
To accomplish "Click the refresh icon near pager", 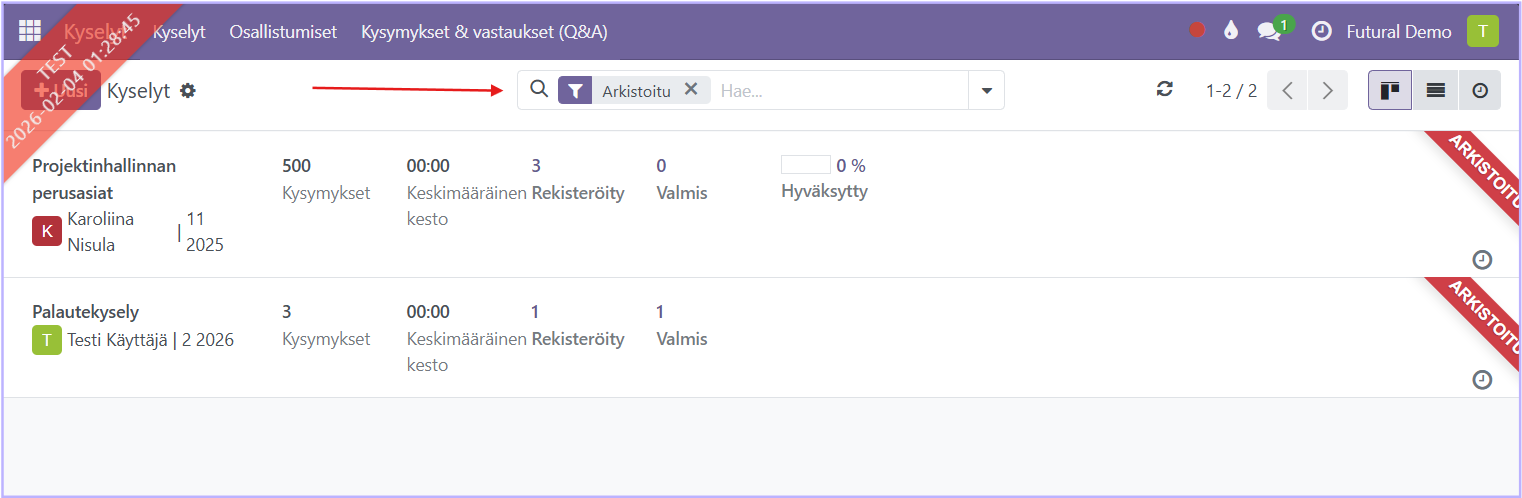I will pyautogui.click(x=1164, y=89).
